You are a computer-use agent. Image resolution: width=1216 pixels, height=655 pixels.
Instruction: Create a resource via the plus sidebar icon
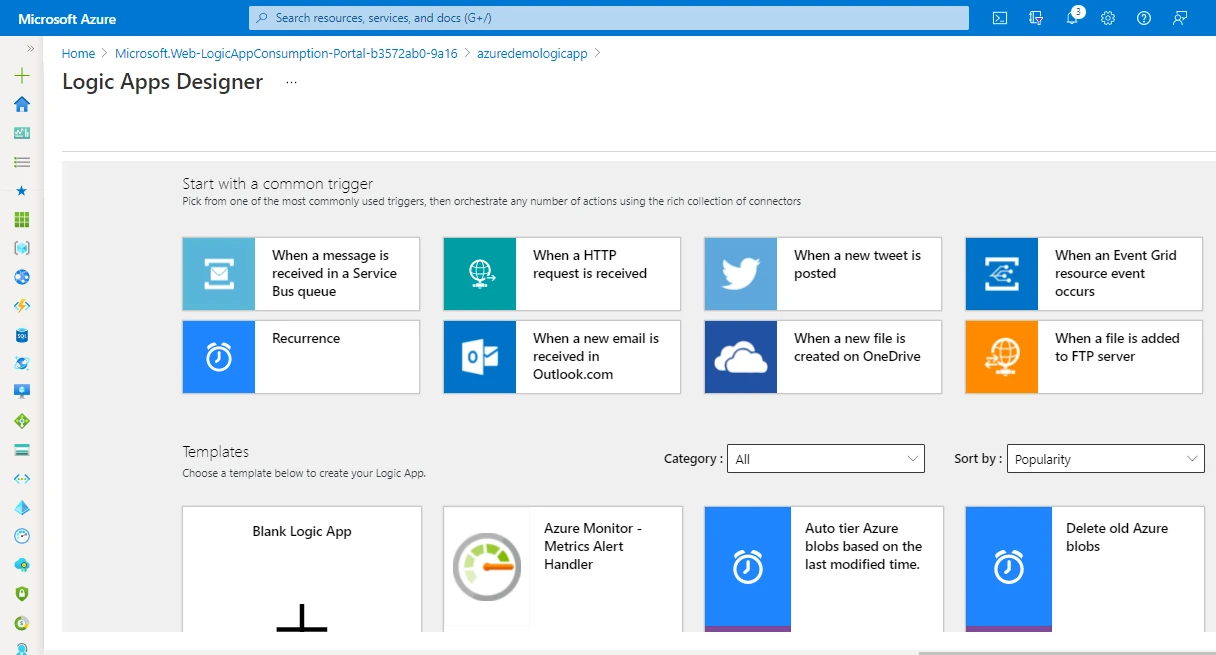pyautogui.click(x=21, y=75)
